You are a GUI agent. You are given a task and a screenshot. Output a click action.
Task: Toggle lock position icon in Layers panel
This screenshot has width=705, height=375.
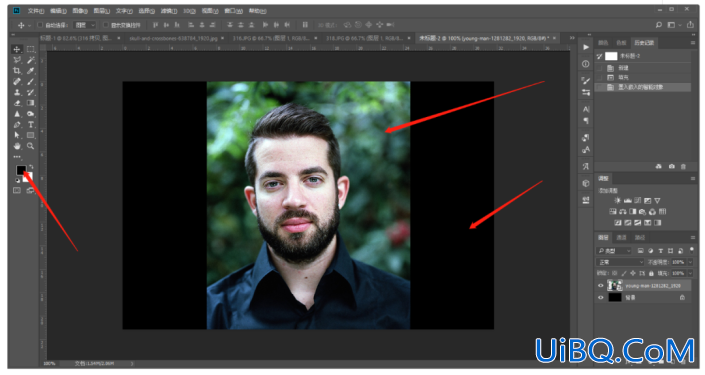click(633, 273)
